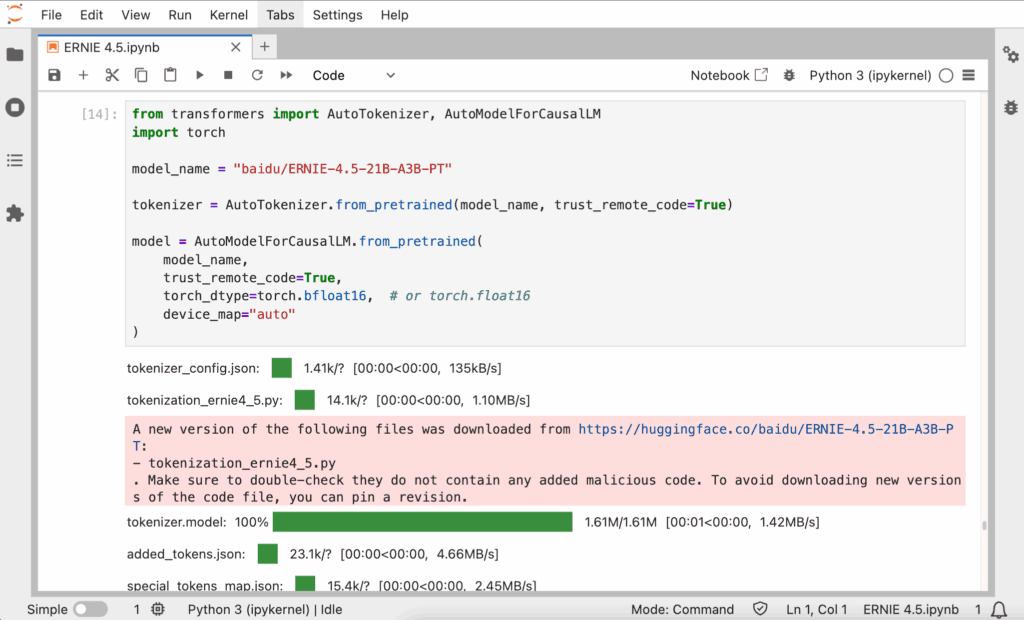Open the cell type dropdown showing Code
The width and height of the screenshot is (1024, 620).
(353, 75)
